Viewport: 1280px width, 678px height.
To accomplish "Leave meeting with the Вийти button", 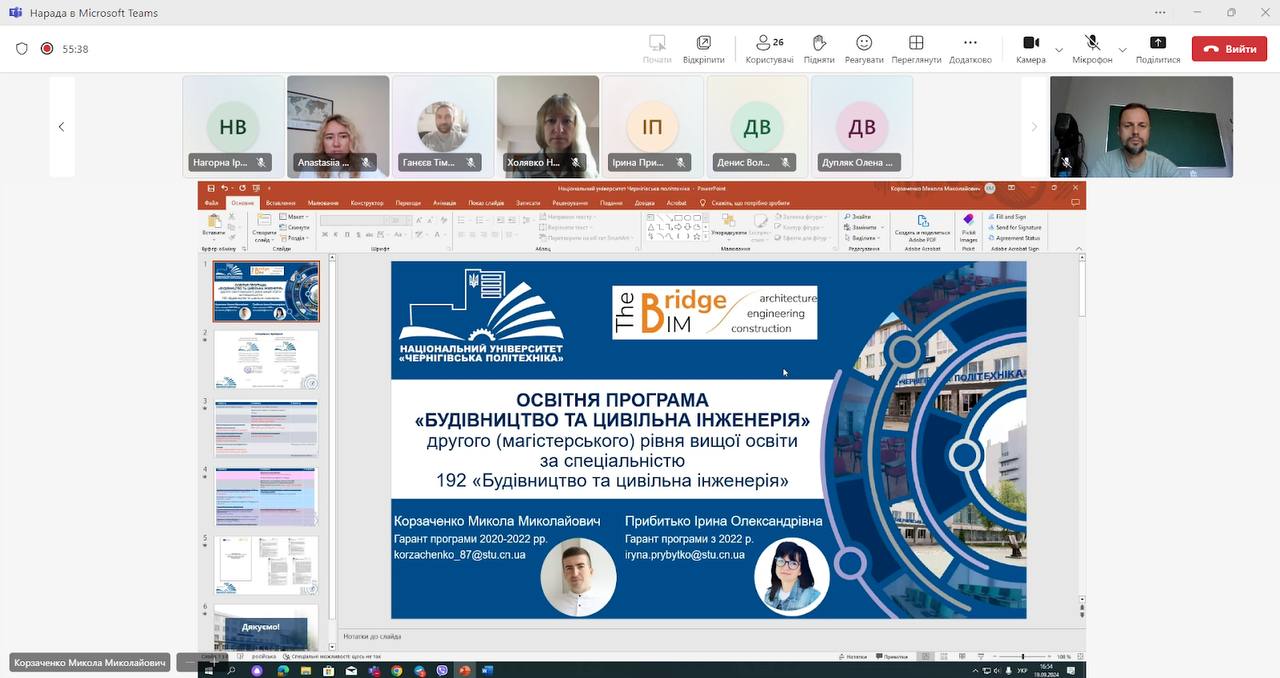I will [x=1229, y=49].
